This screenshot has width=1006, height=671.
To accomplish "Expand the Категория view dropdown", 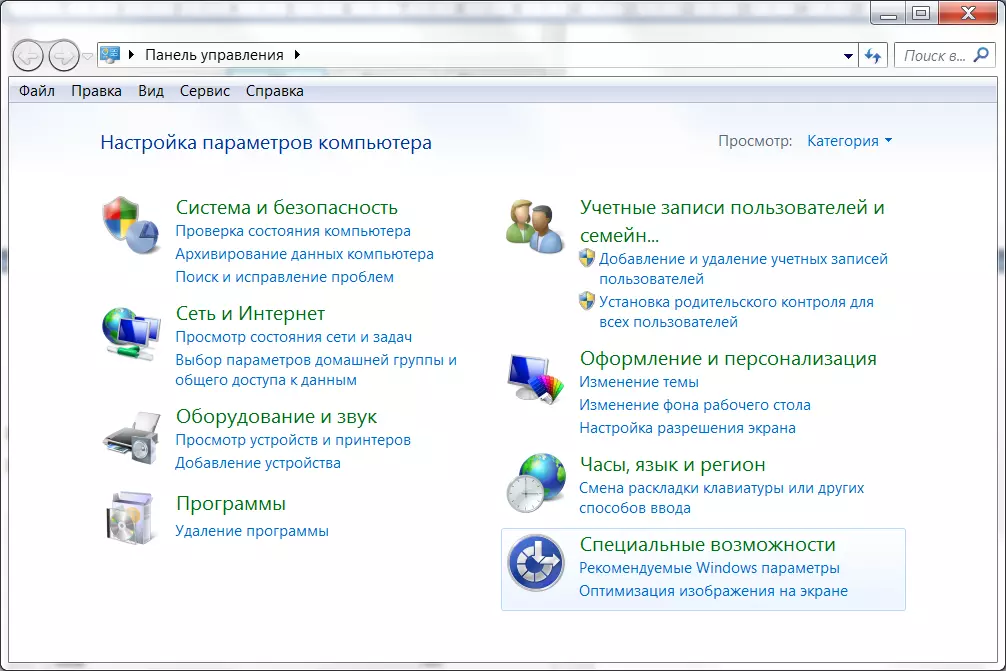I will [x=849, y=141].
